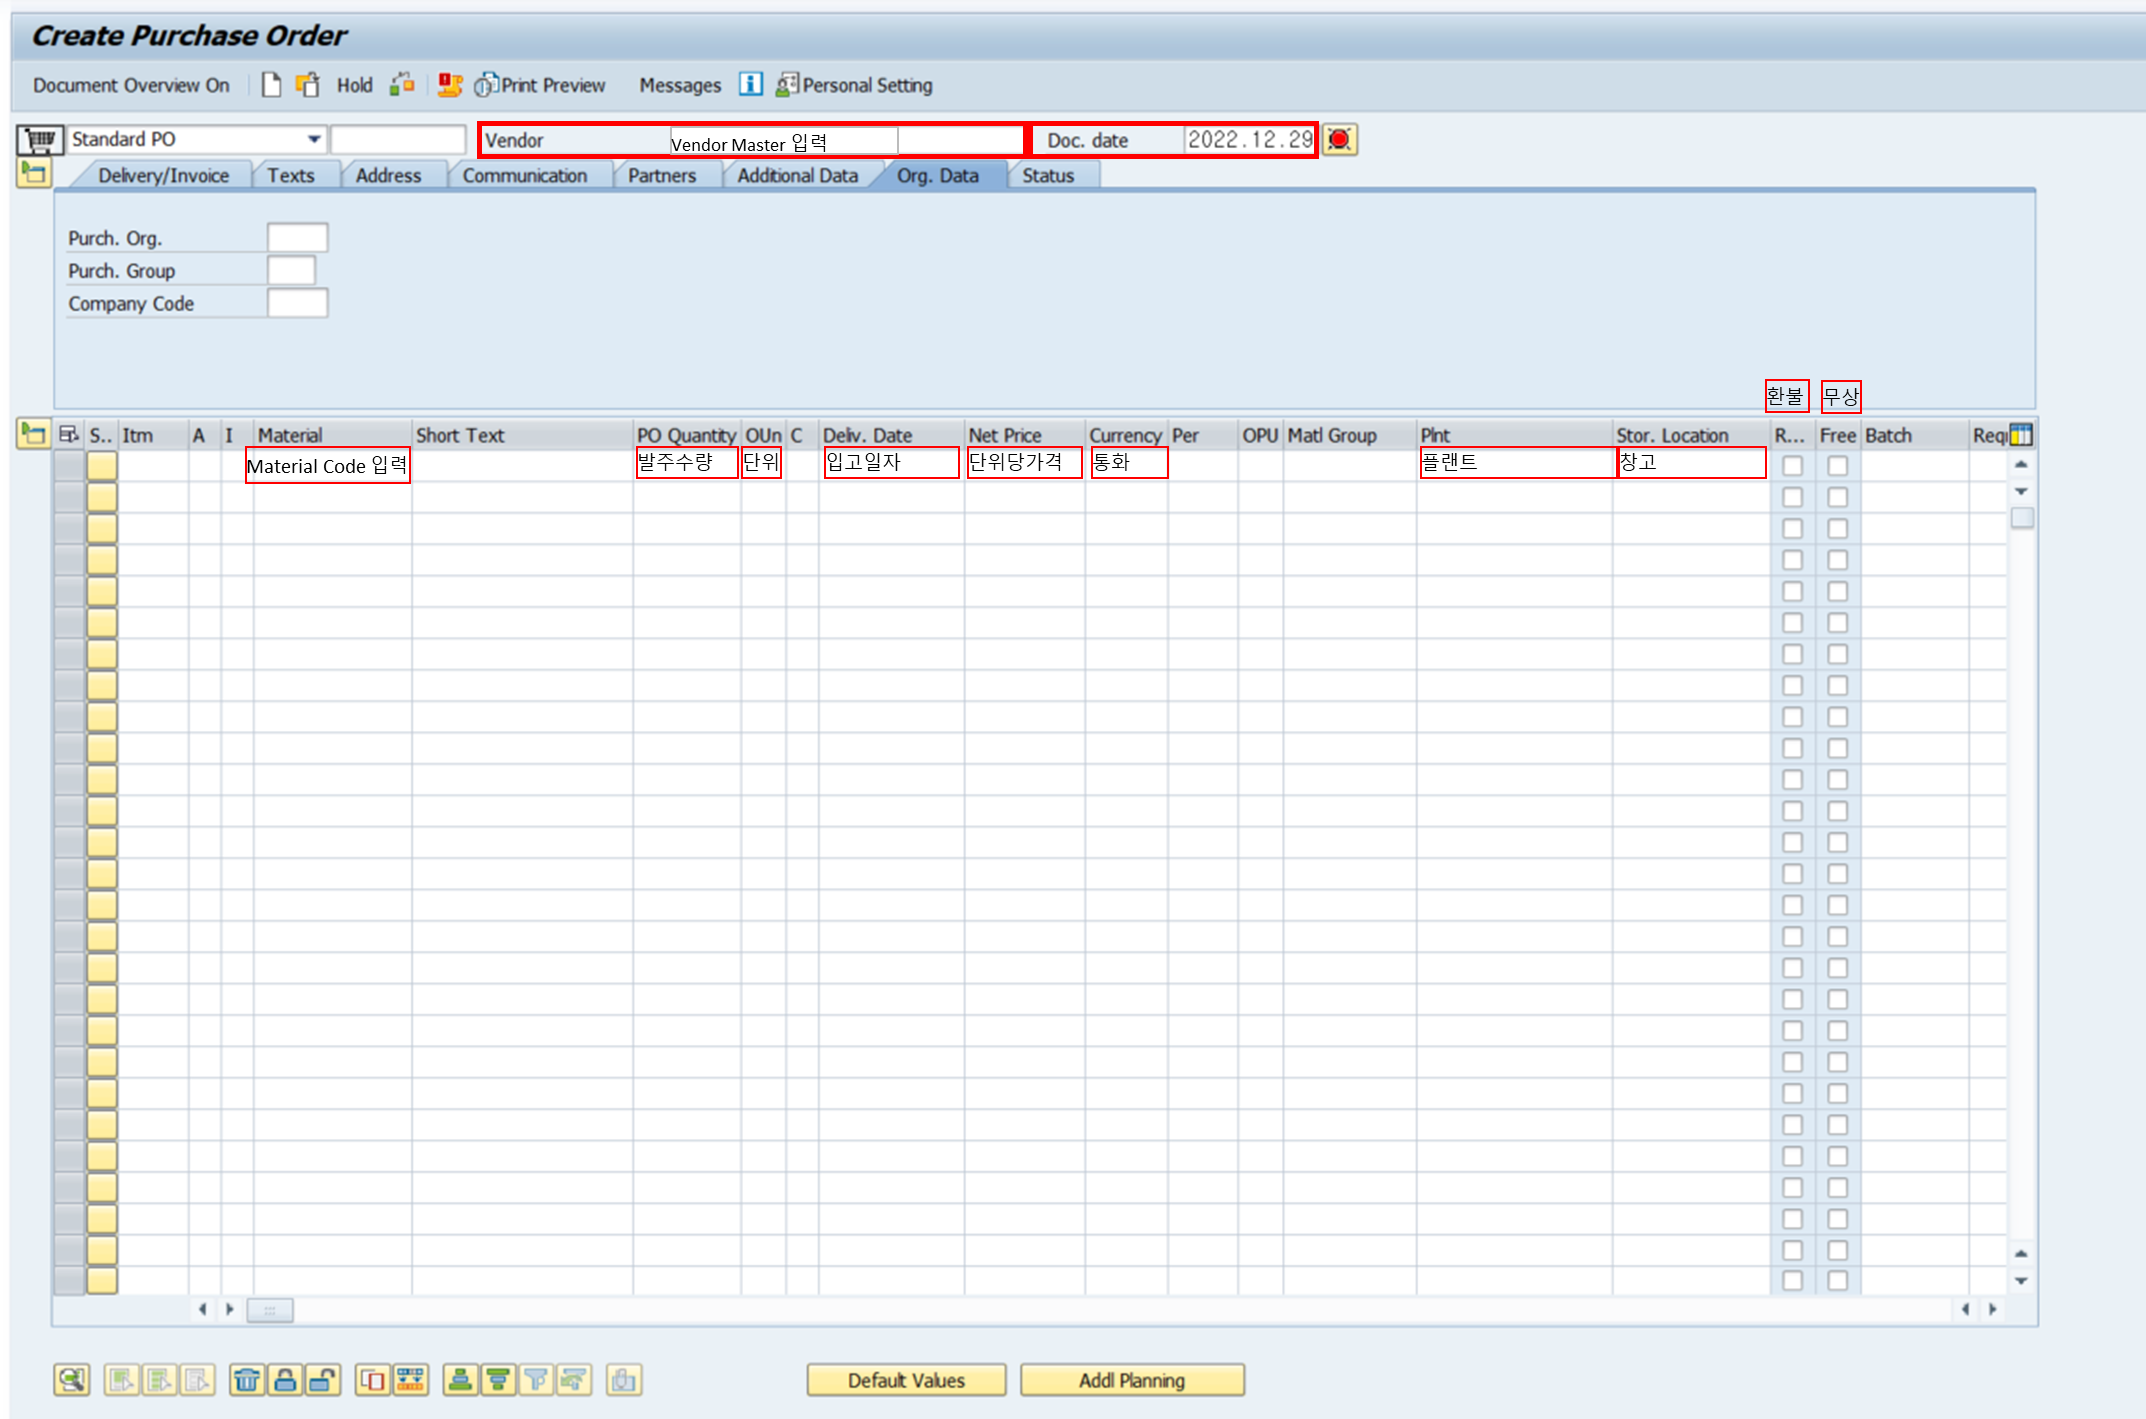Screen dimensions: 2146x1419
Task: Click the Addl Planning button
Action: tap(1131, 1380)
